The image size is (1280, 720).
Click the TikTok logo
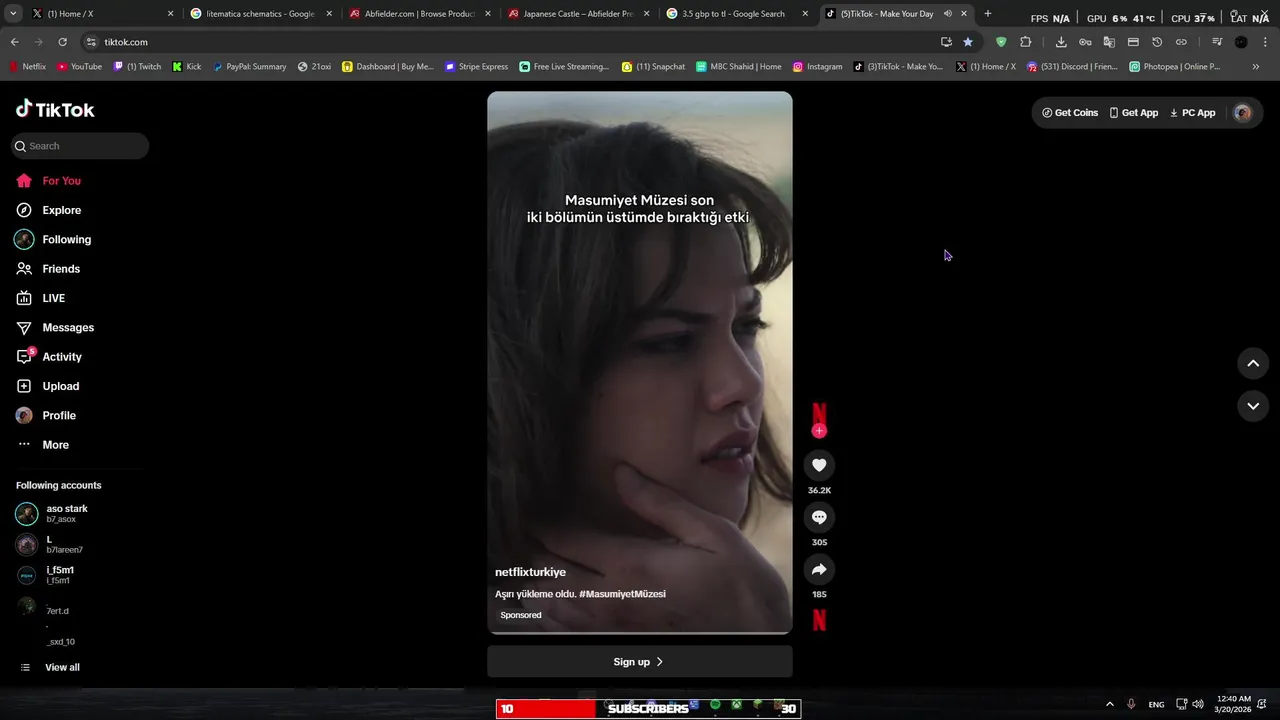point(55,109)
